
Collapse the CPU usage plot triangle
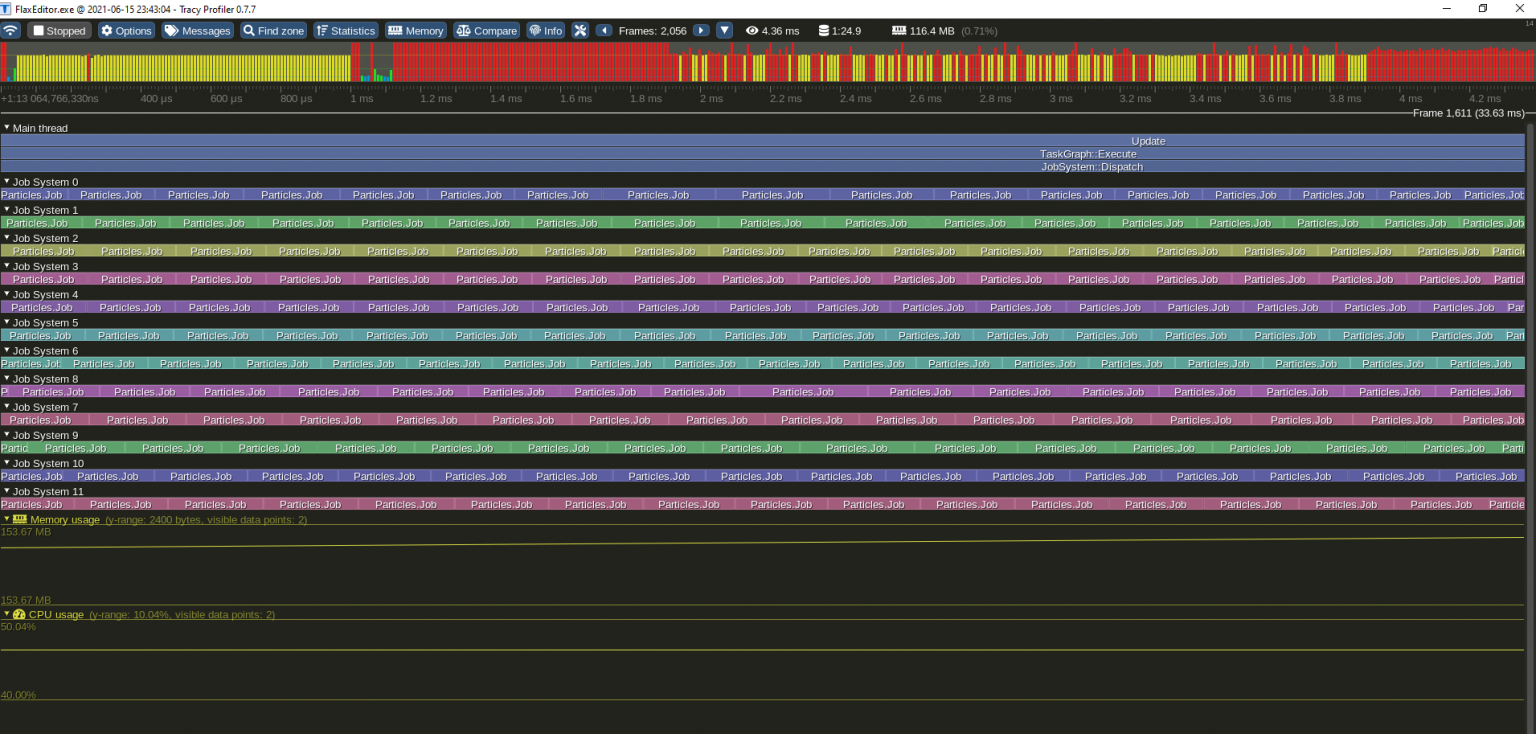coord(6,614)
